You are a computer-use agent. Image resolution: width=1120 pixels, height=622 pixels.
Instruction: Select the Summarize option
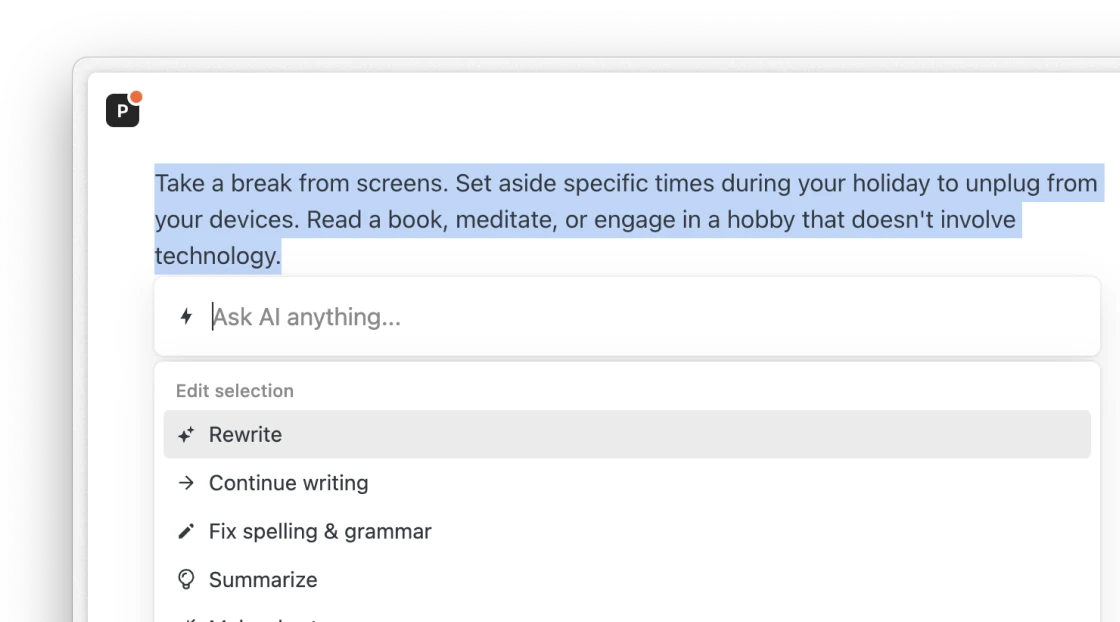262,579
